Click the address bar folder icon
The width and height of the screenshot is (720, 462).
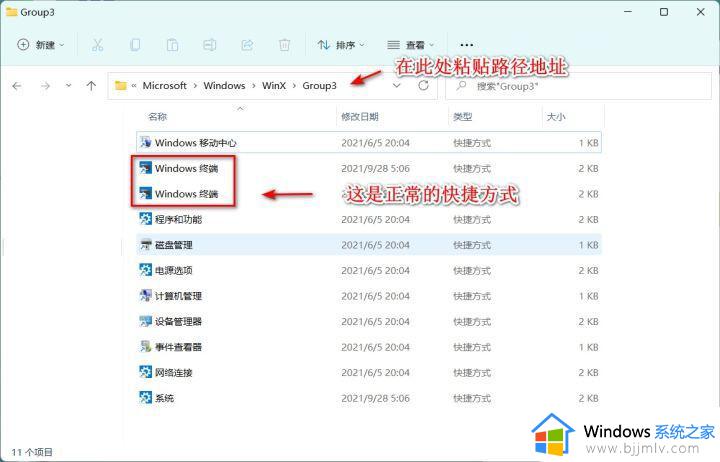121,85
